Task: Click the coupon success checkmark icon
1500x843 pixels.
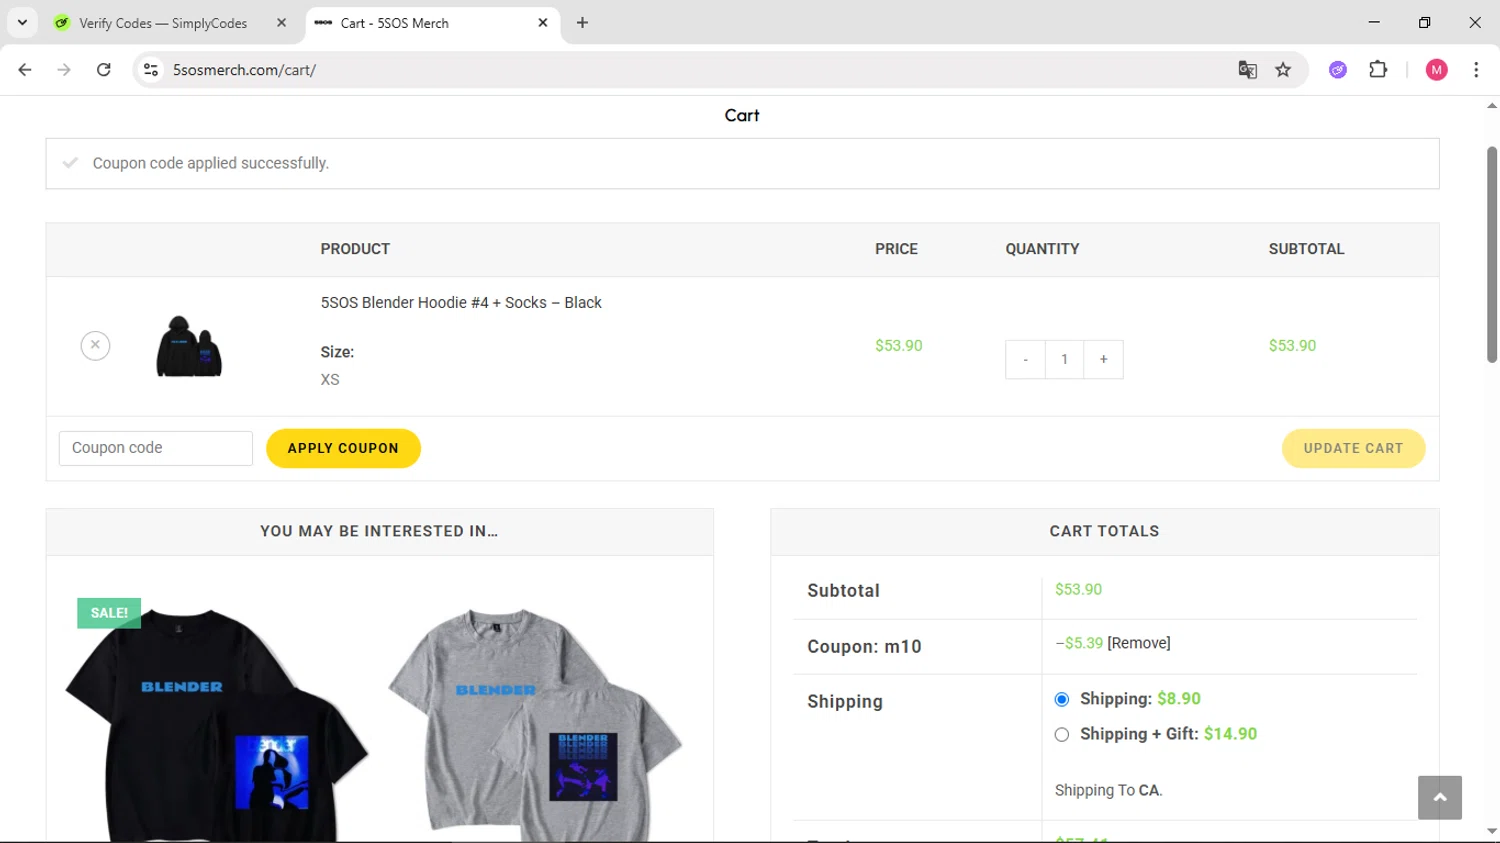Action: (70, 162)
